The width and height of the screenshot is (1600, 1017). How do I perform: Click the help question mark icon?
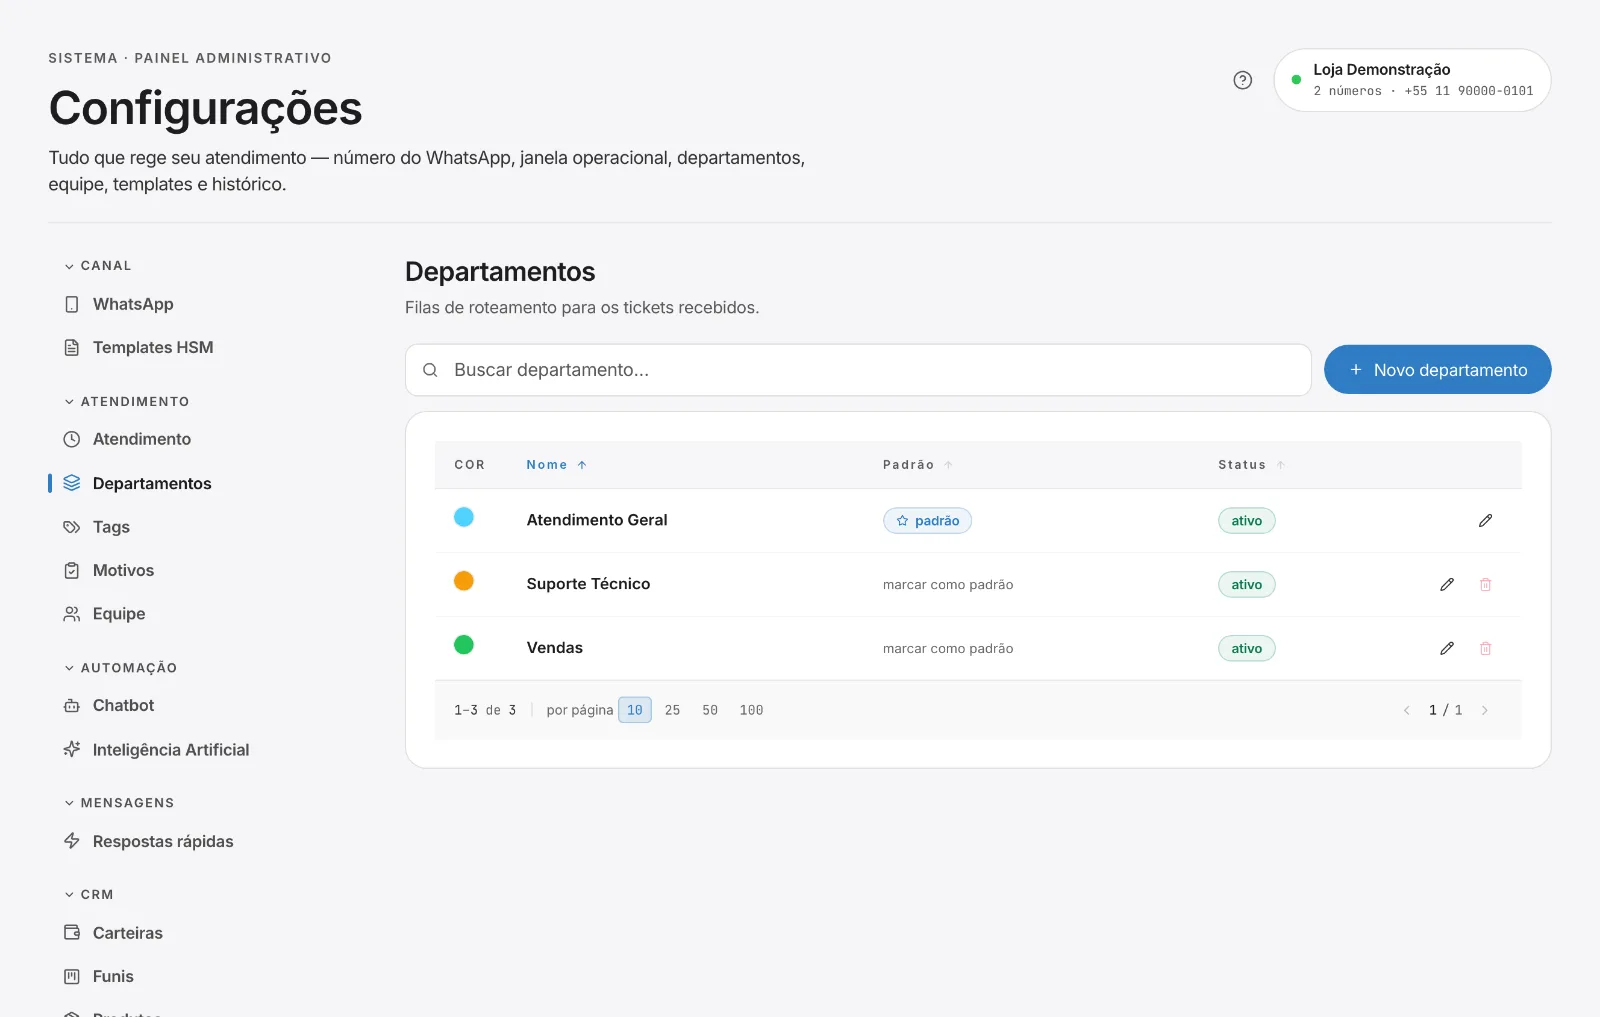(1242, 80)
